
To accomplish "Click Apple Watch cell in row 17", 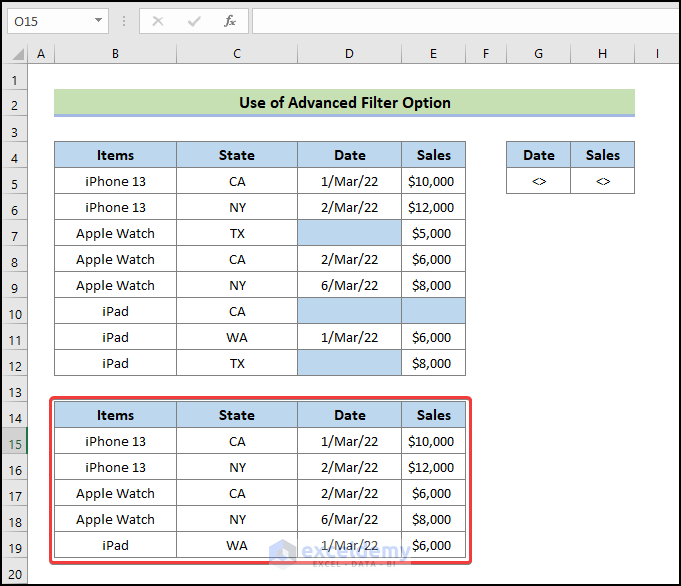I will coord(116,493).
